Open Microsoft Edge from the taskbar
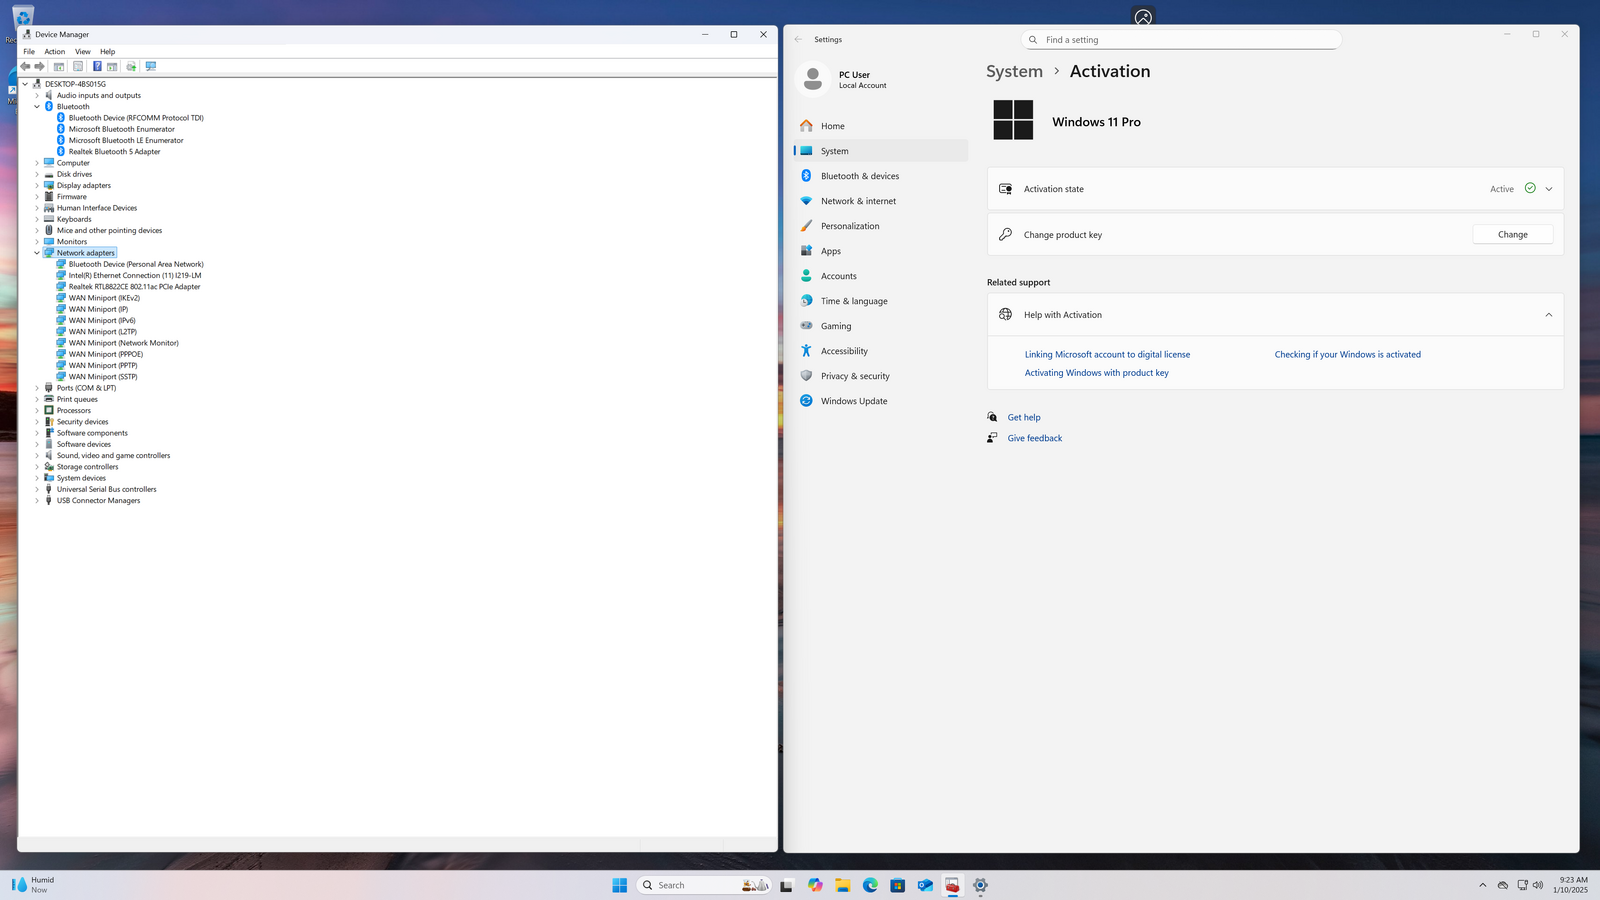Viewport: 1600px width, 900px height. (870, 885)
